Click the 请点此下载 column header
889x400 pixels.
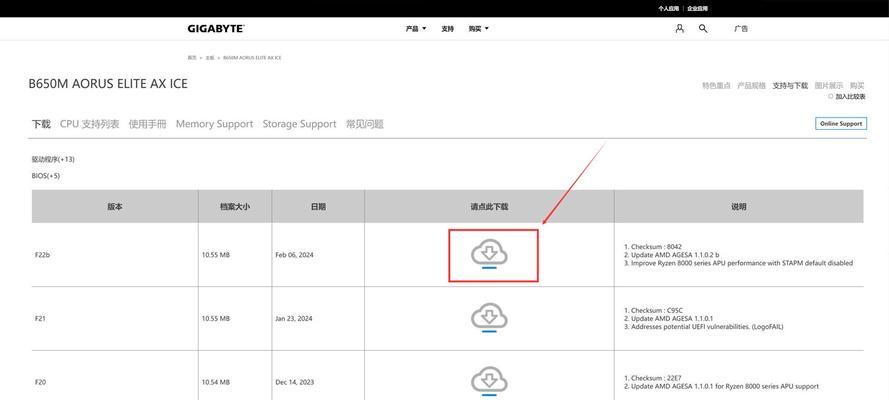(x=489, y=207)
